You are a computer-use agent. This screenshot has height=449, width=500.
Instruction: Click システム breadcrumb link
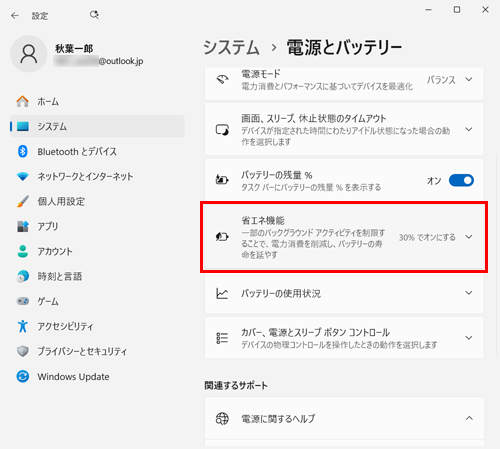[231, 47]
